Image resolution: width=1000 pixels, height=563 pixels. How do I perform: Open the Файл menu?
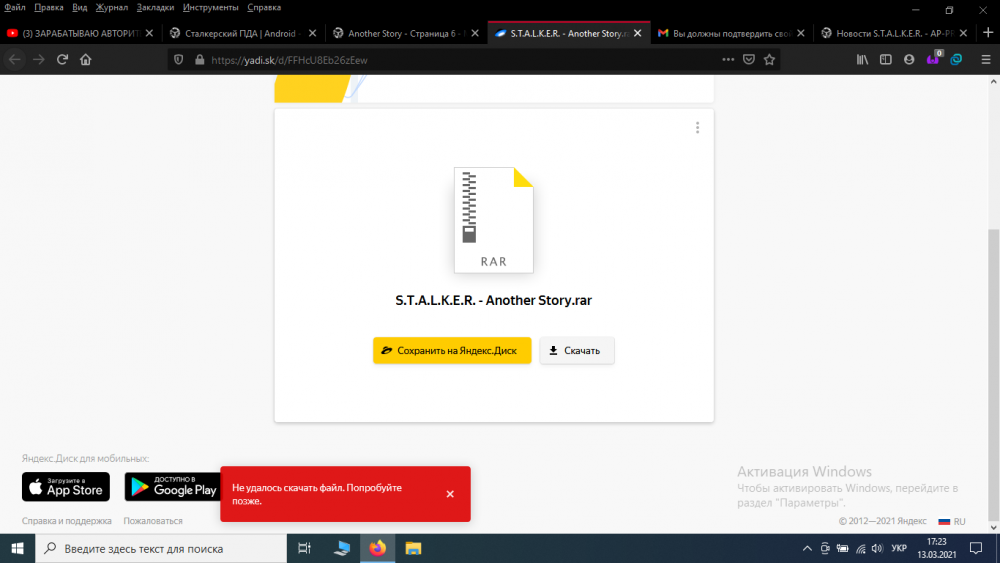[15, 8]
